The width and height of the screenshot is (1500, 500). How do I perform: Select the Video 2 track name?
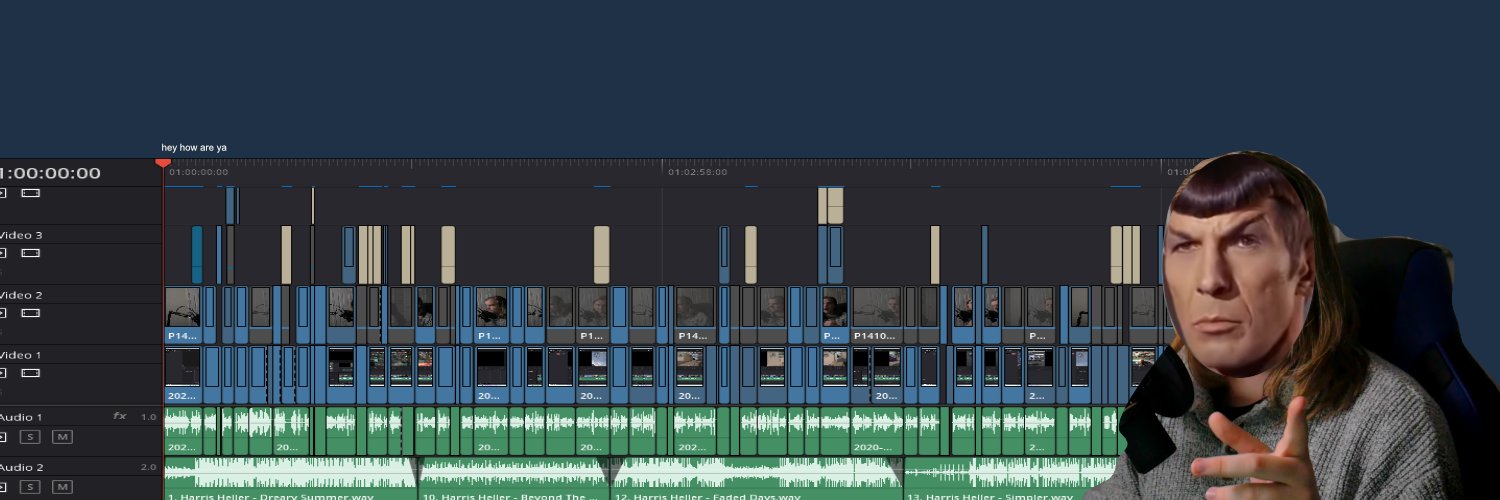coord(20,296)
